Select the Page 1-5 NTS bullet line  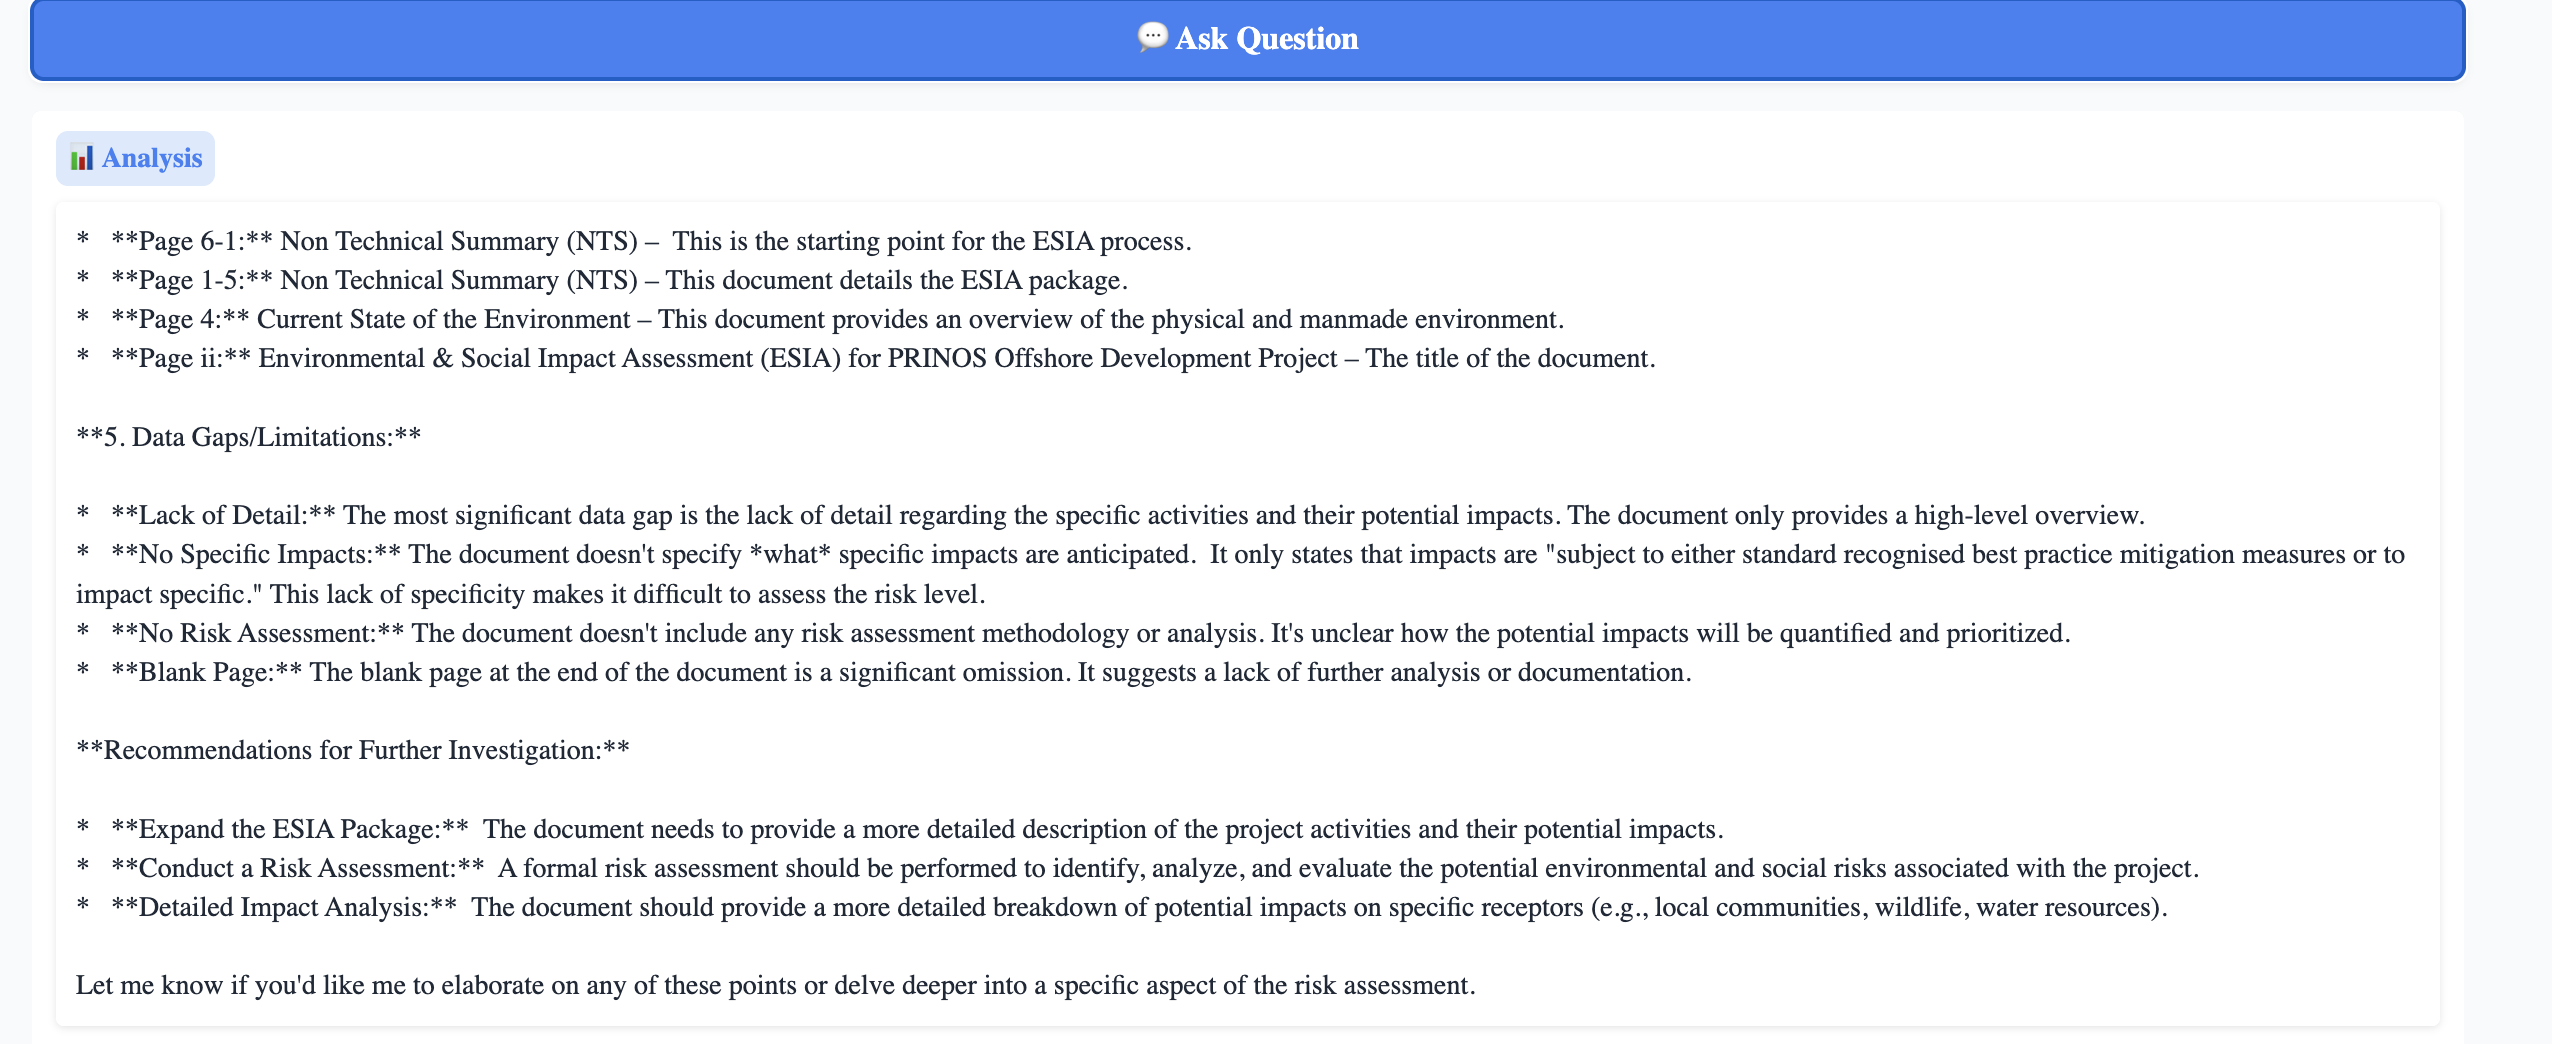click(600, 280)
